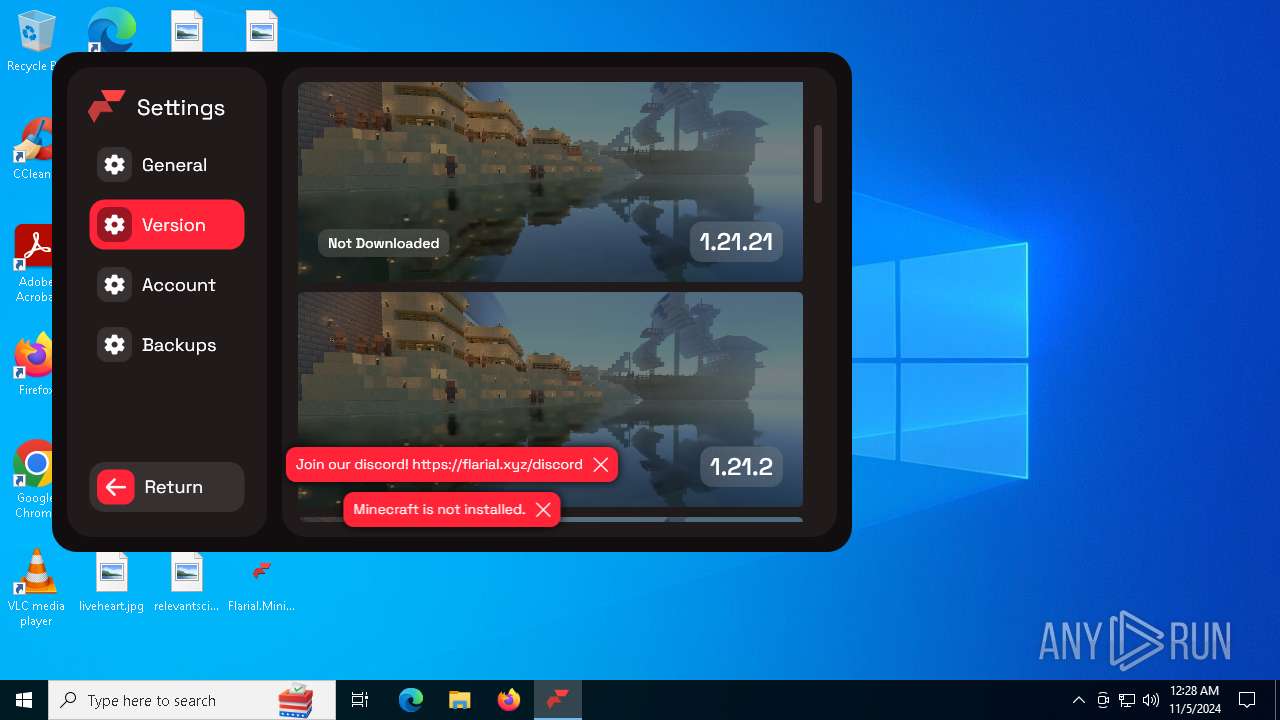Screen dimensions: 1280x720
Task: Show hidden system tray icons
Action: coord(1078,700)
